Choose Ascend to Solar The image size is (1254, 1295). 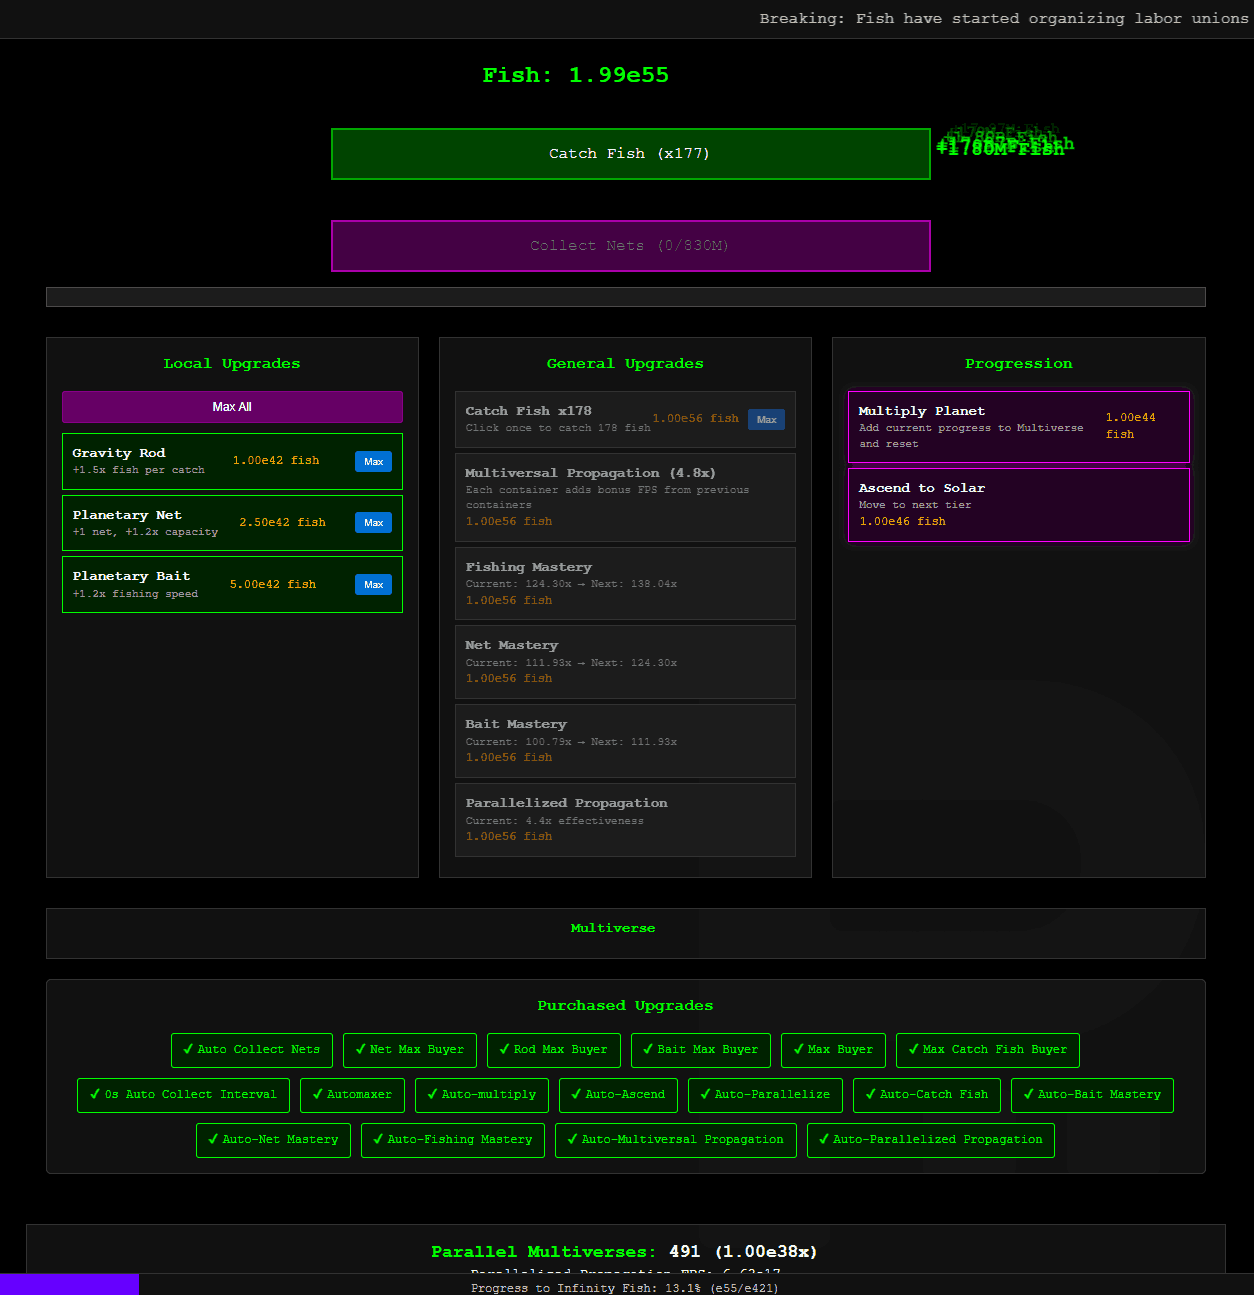point(1019,505)
